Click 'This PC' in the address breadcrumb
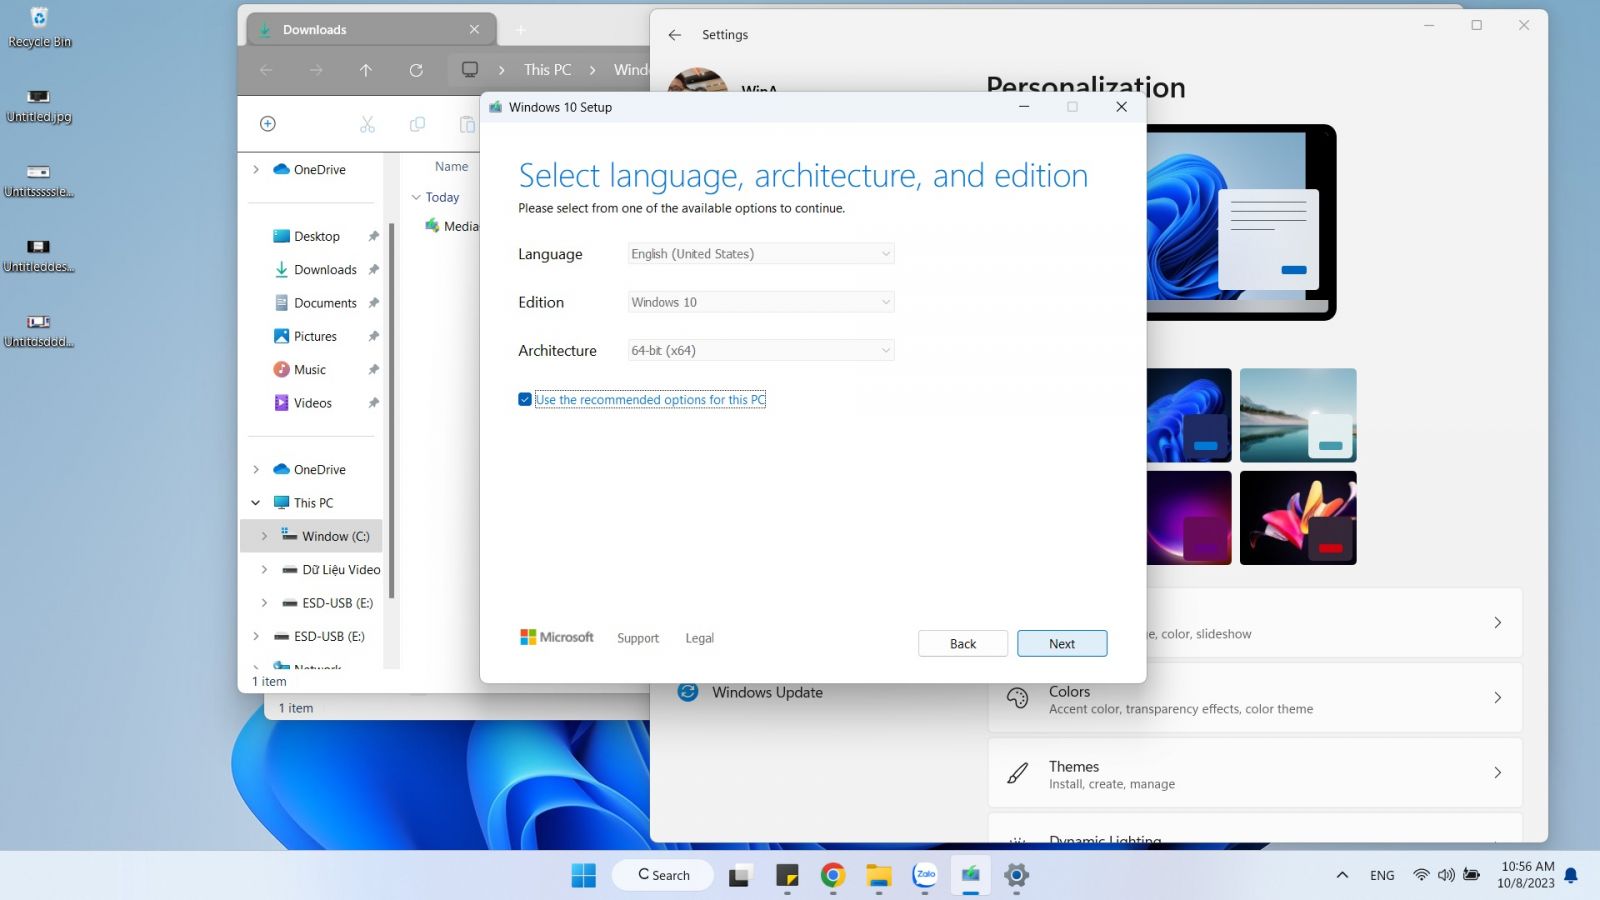 (548, 70)
